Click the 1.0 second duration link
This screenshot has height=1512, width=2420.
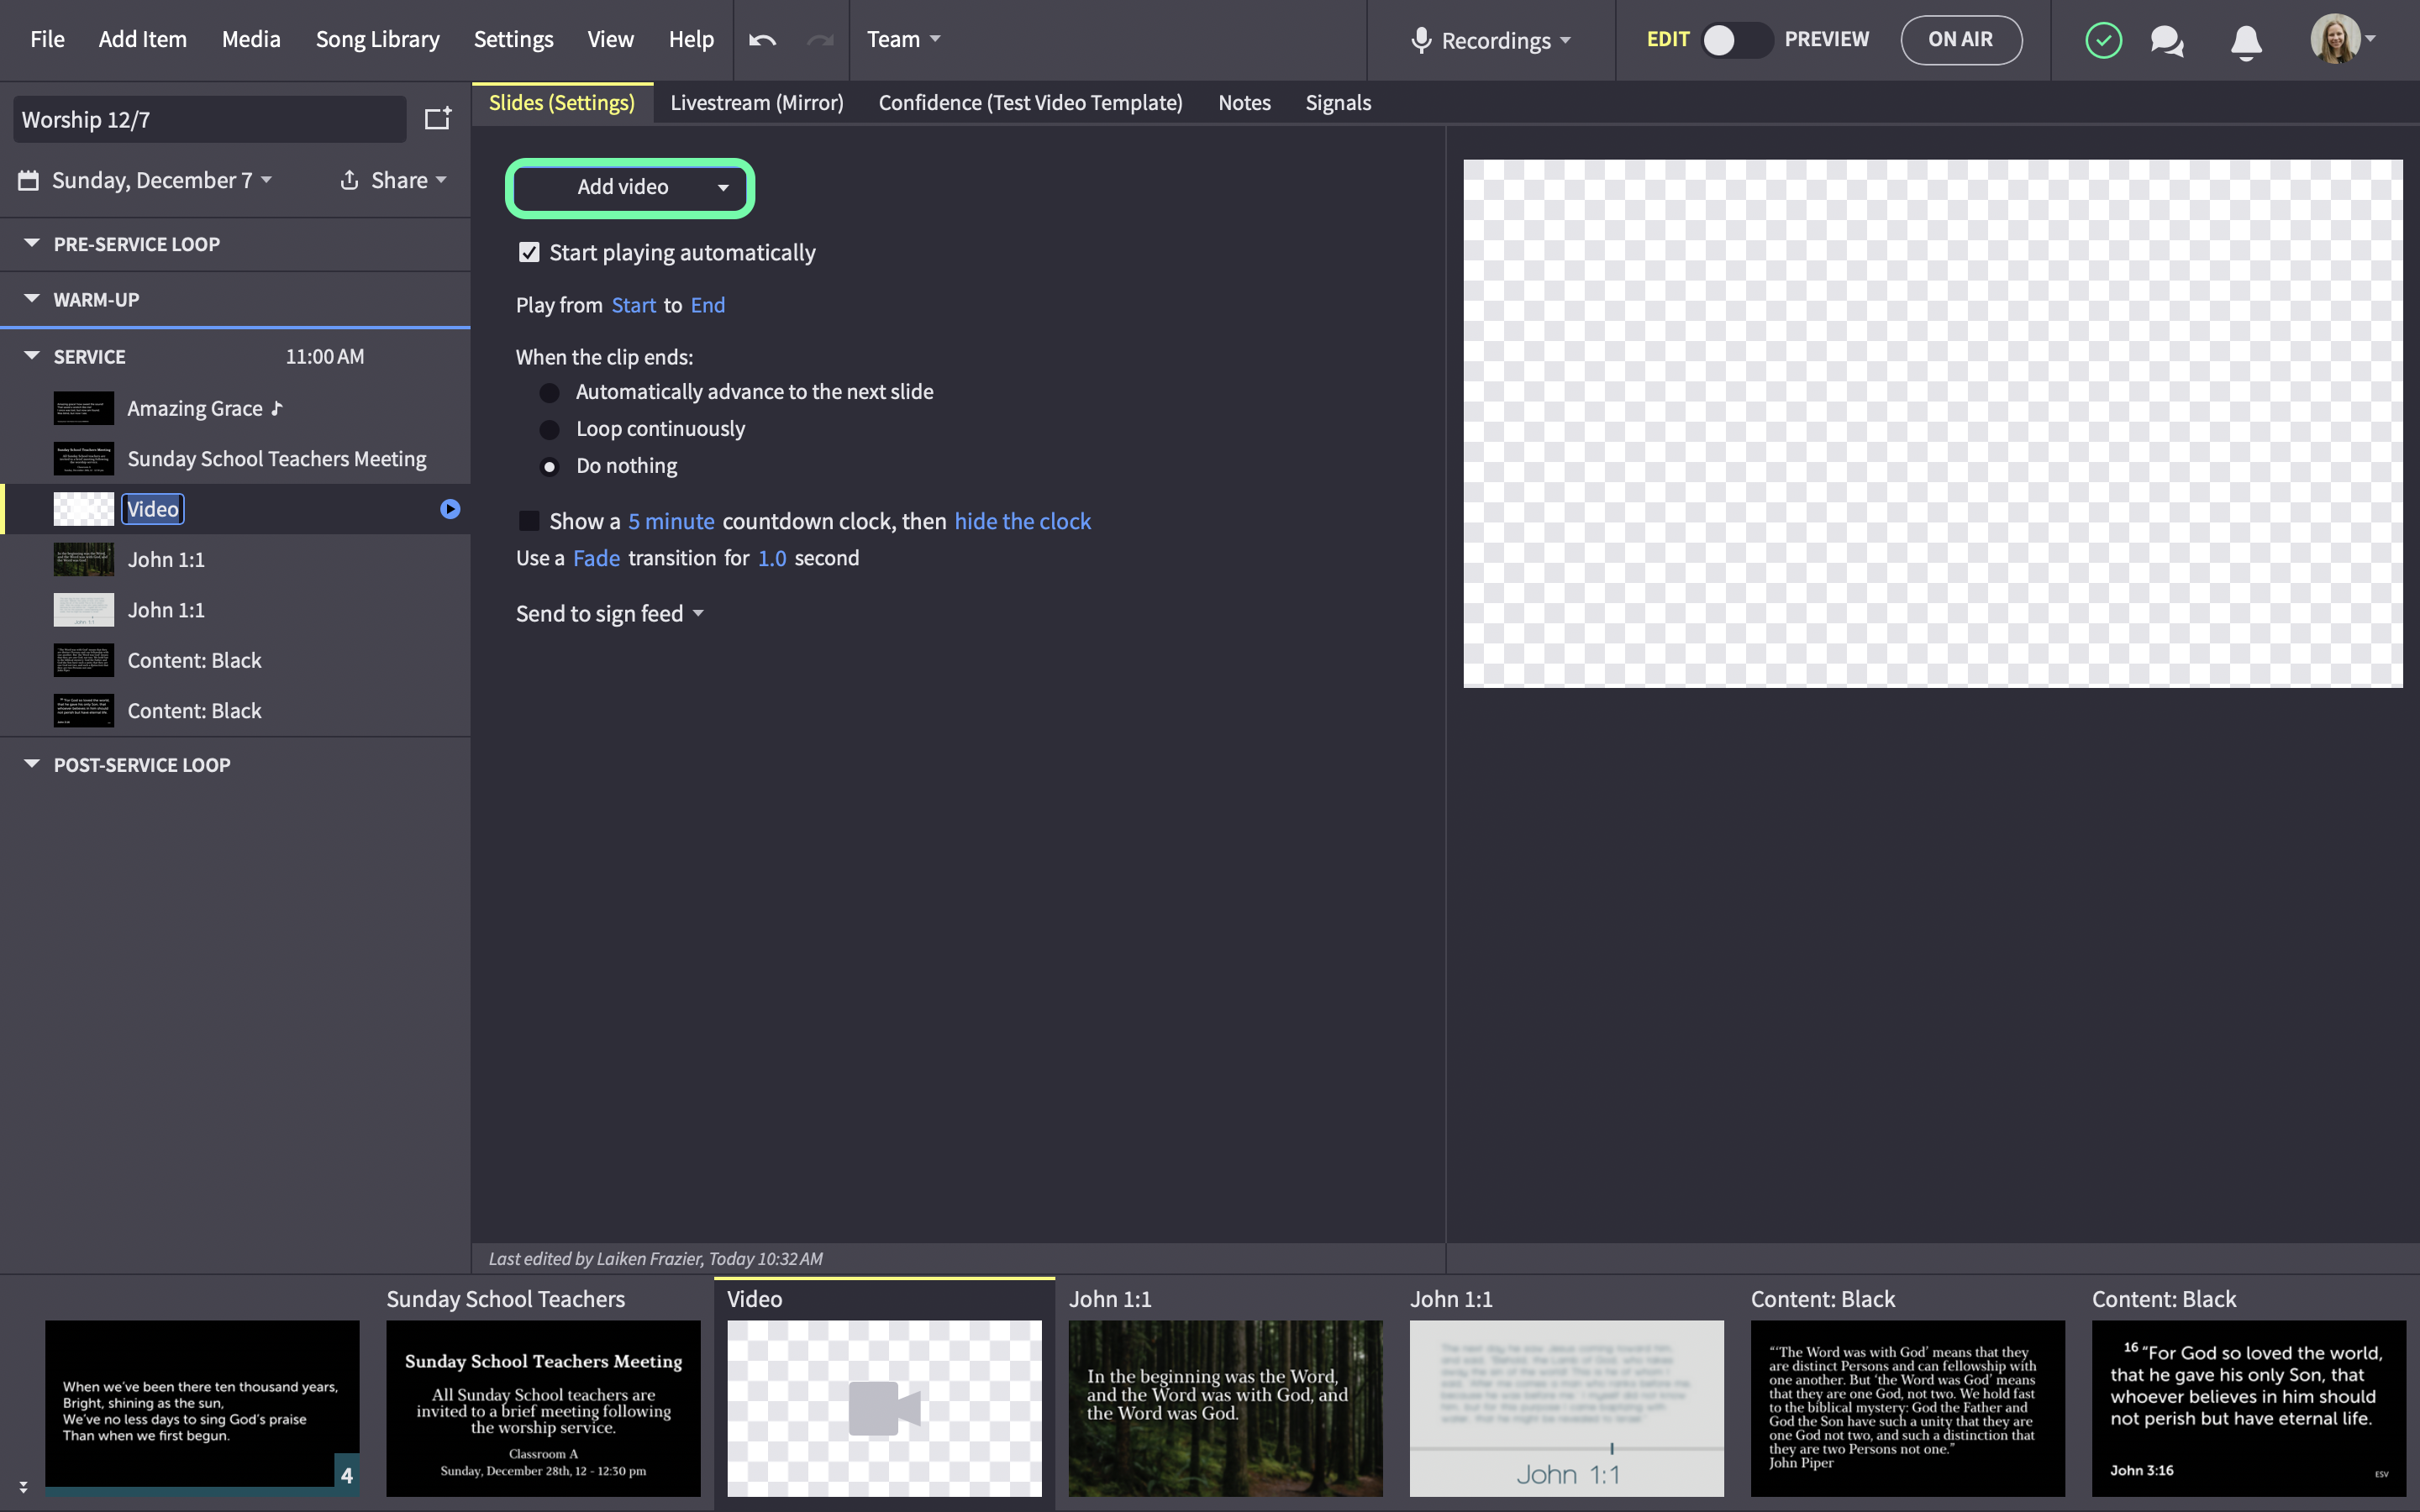click(771, 558)
